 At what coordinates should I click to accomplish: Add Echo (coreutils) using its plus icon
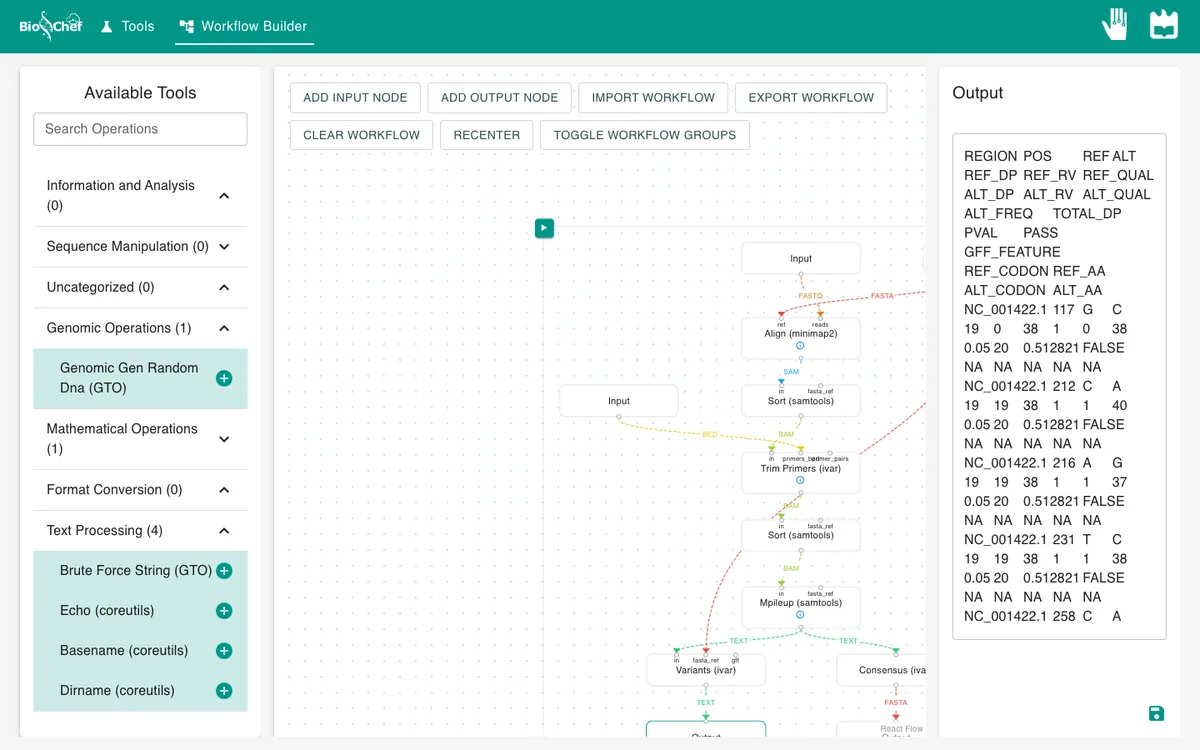coord(224,611)
